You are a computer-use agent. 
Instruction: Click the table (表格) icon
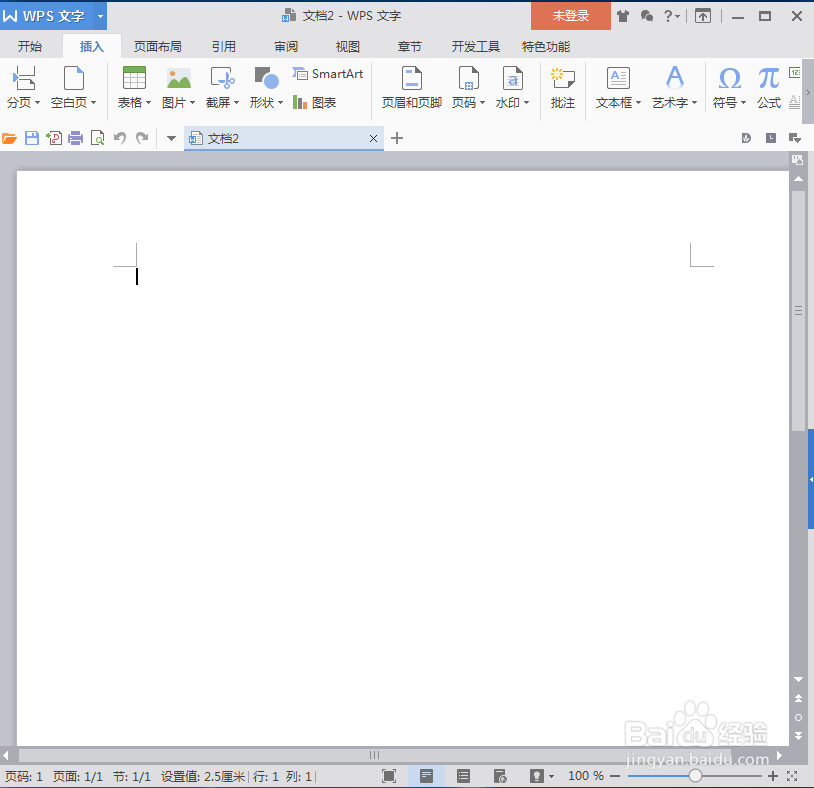point(134,78)
